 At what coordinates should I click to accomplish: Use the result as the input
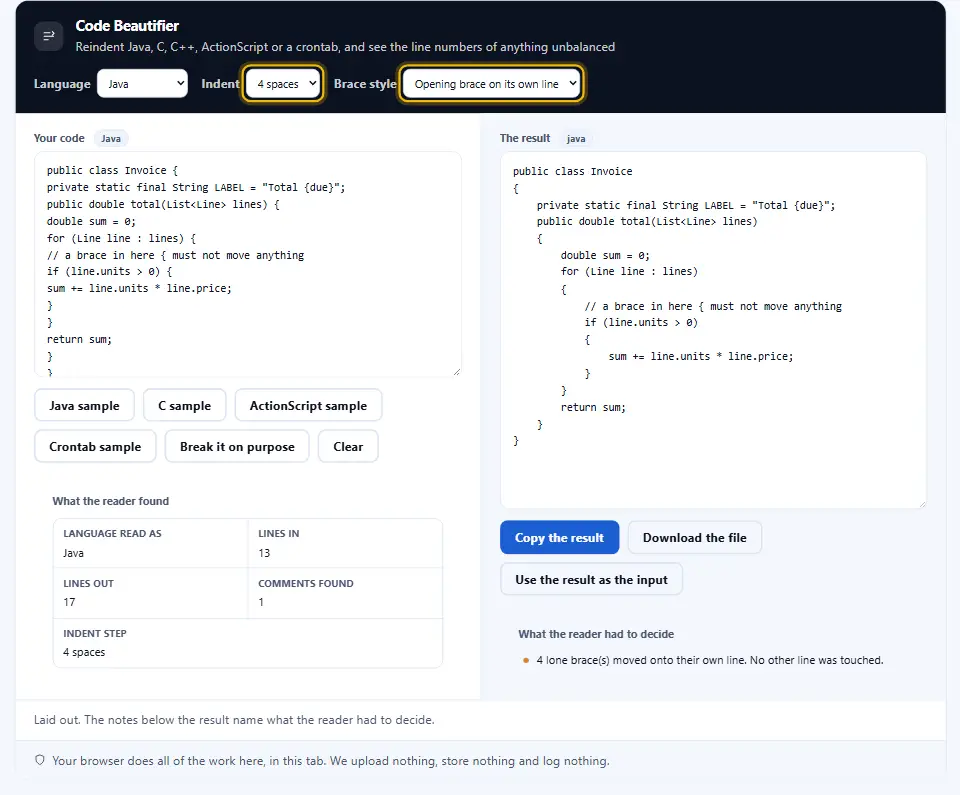click(x=591, y=579)
